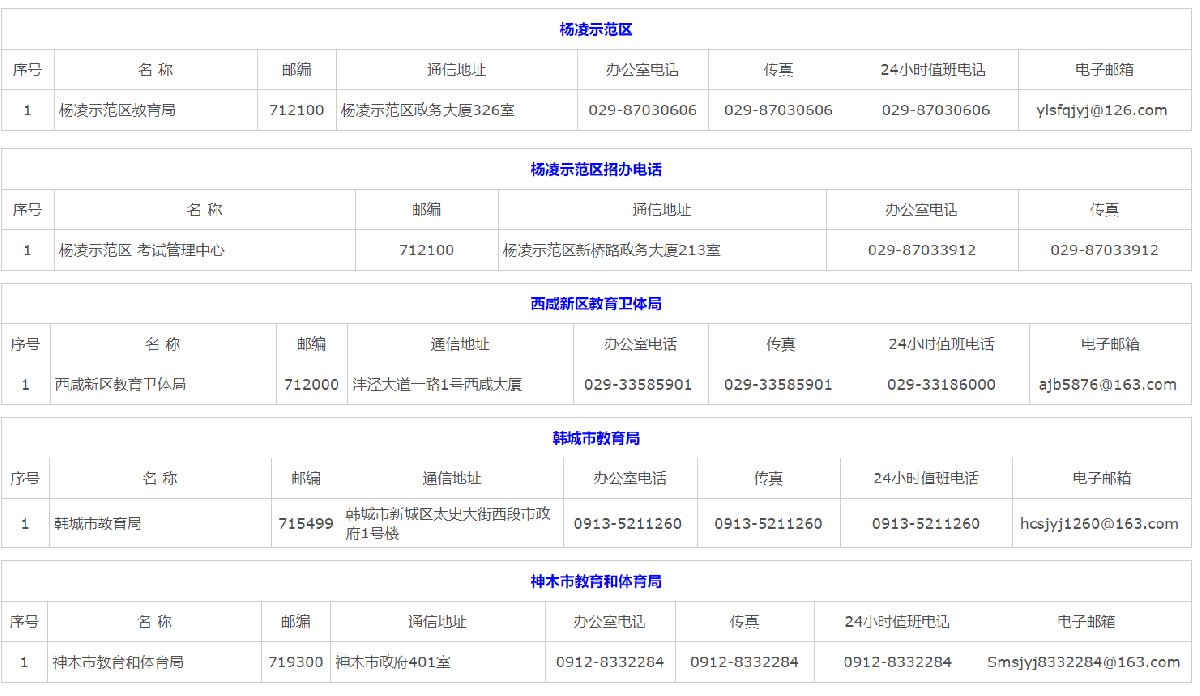Click postal code 719300 in the 神木市 table
Image resolution: width=1200 pixels, height=696 pixels.
click(x=296, y=662)
